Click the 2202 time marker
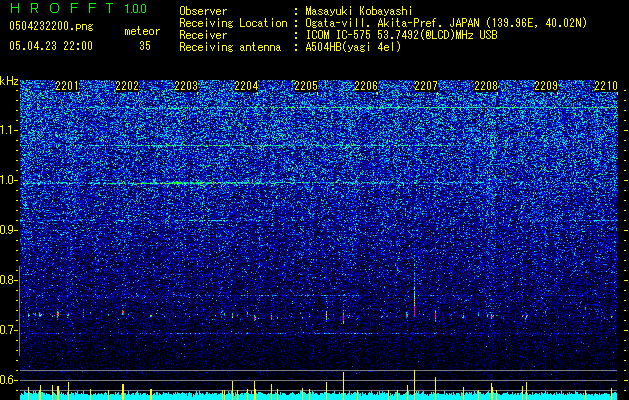This screenshot has width=629, height=400. pyautogui.click(x=127, y=86)
